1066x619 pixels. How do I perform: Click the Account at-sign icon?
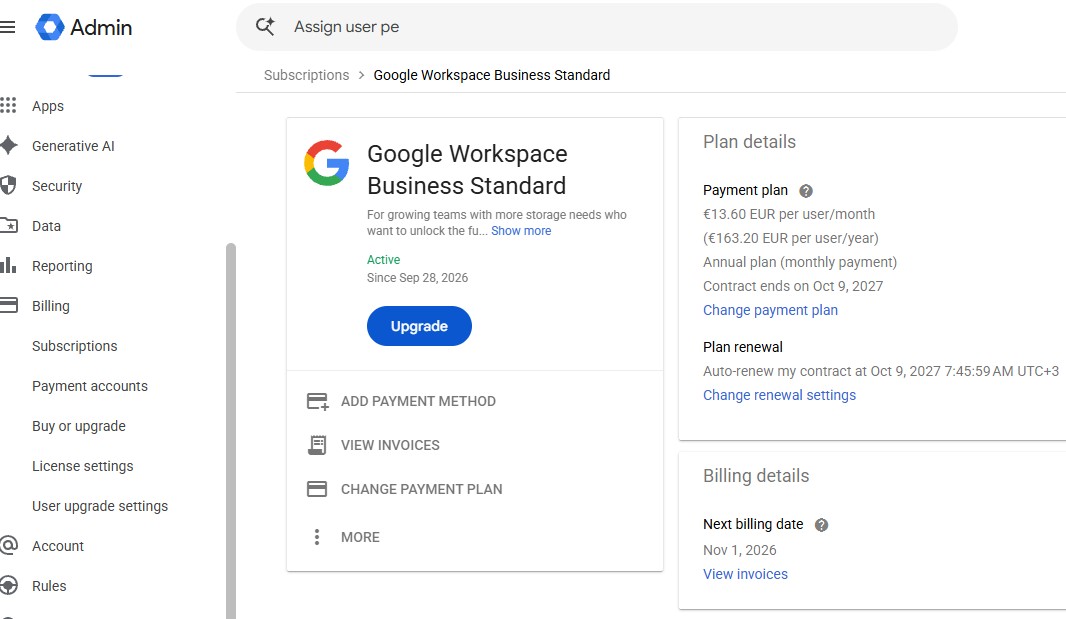pyautogui.click(x=9, y=546)
